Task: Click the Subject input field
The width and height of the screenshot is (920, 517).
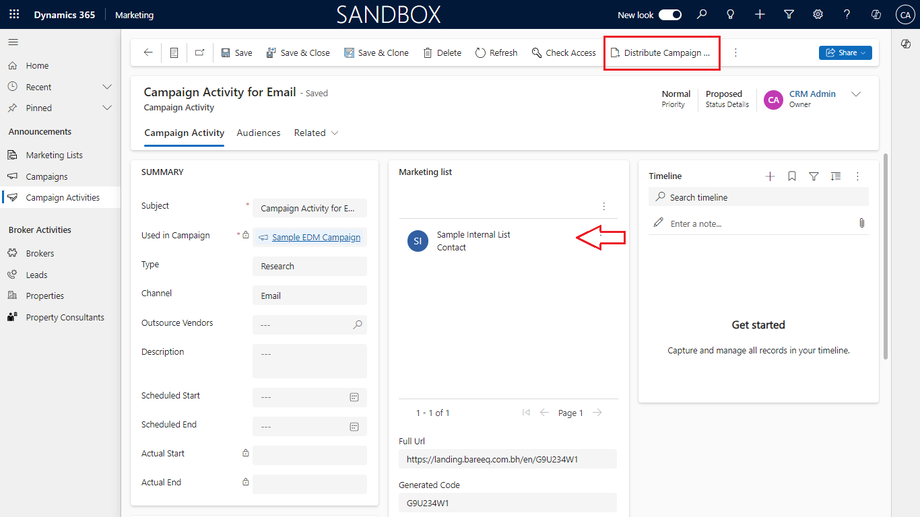Action: [310, 208]
